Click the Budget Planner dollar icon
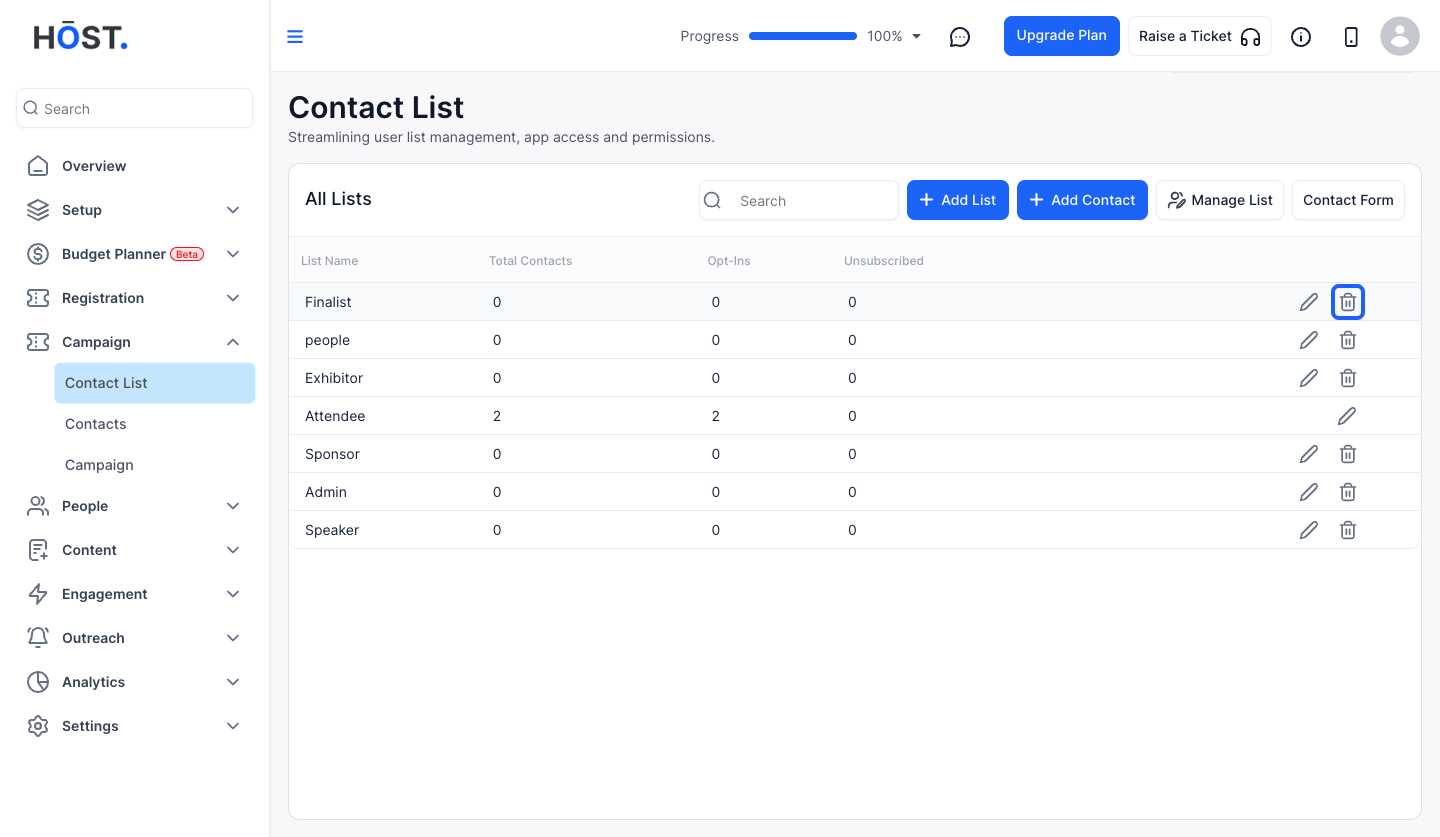 coord(38,254)
